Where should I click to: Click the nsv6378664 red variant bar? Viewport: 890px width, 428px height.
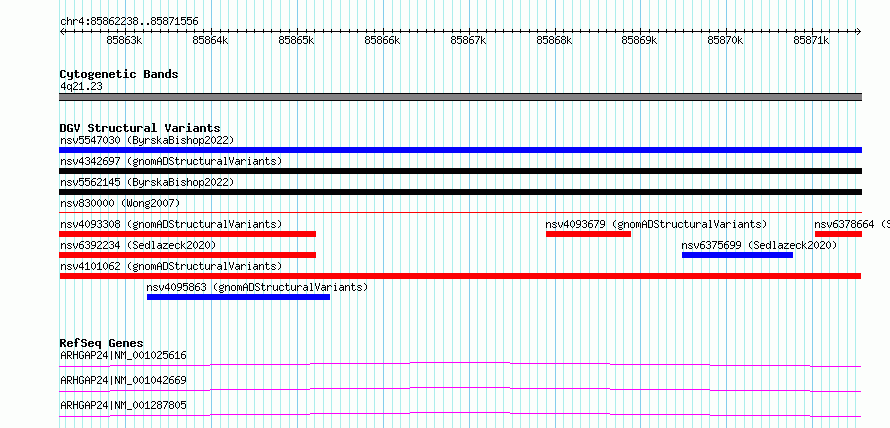(838, 234)
